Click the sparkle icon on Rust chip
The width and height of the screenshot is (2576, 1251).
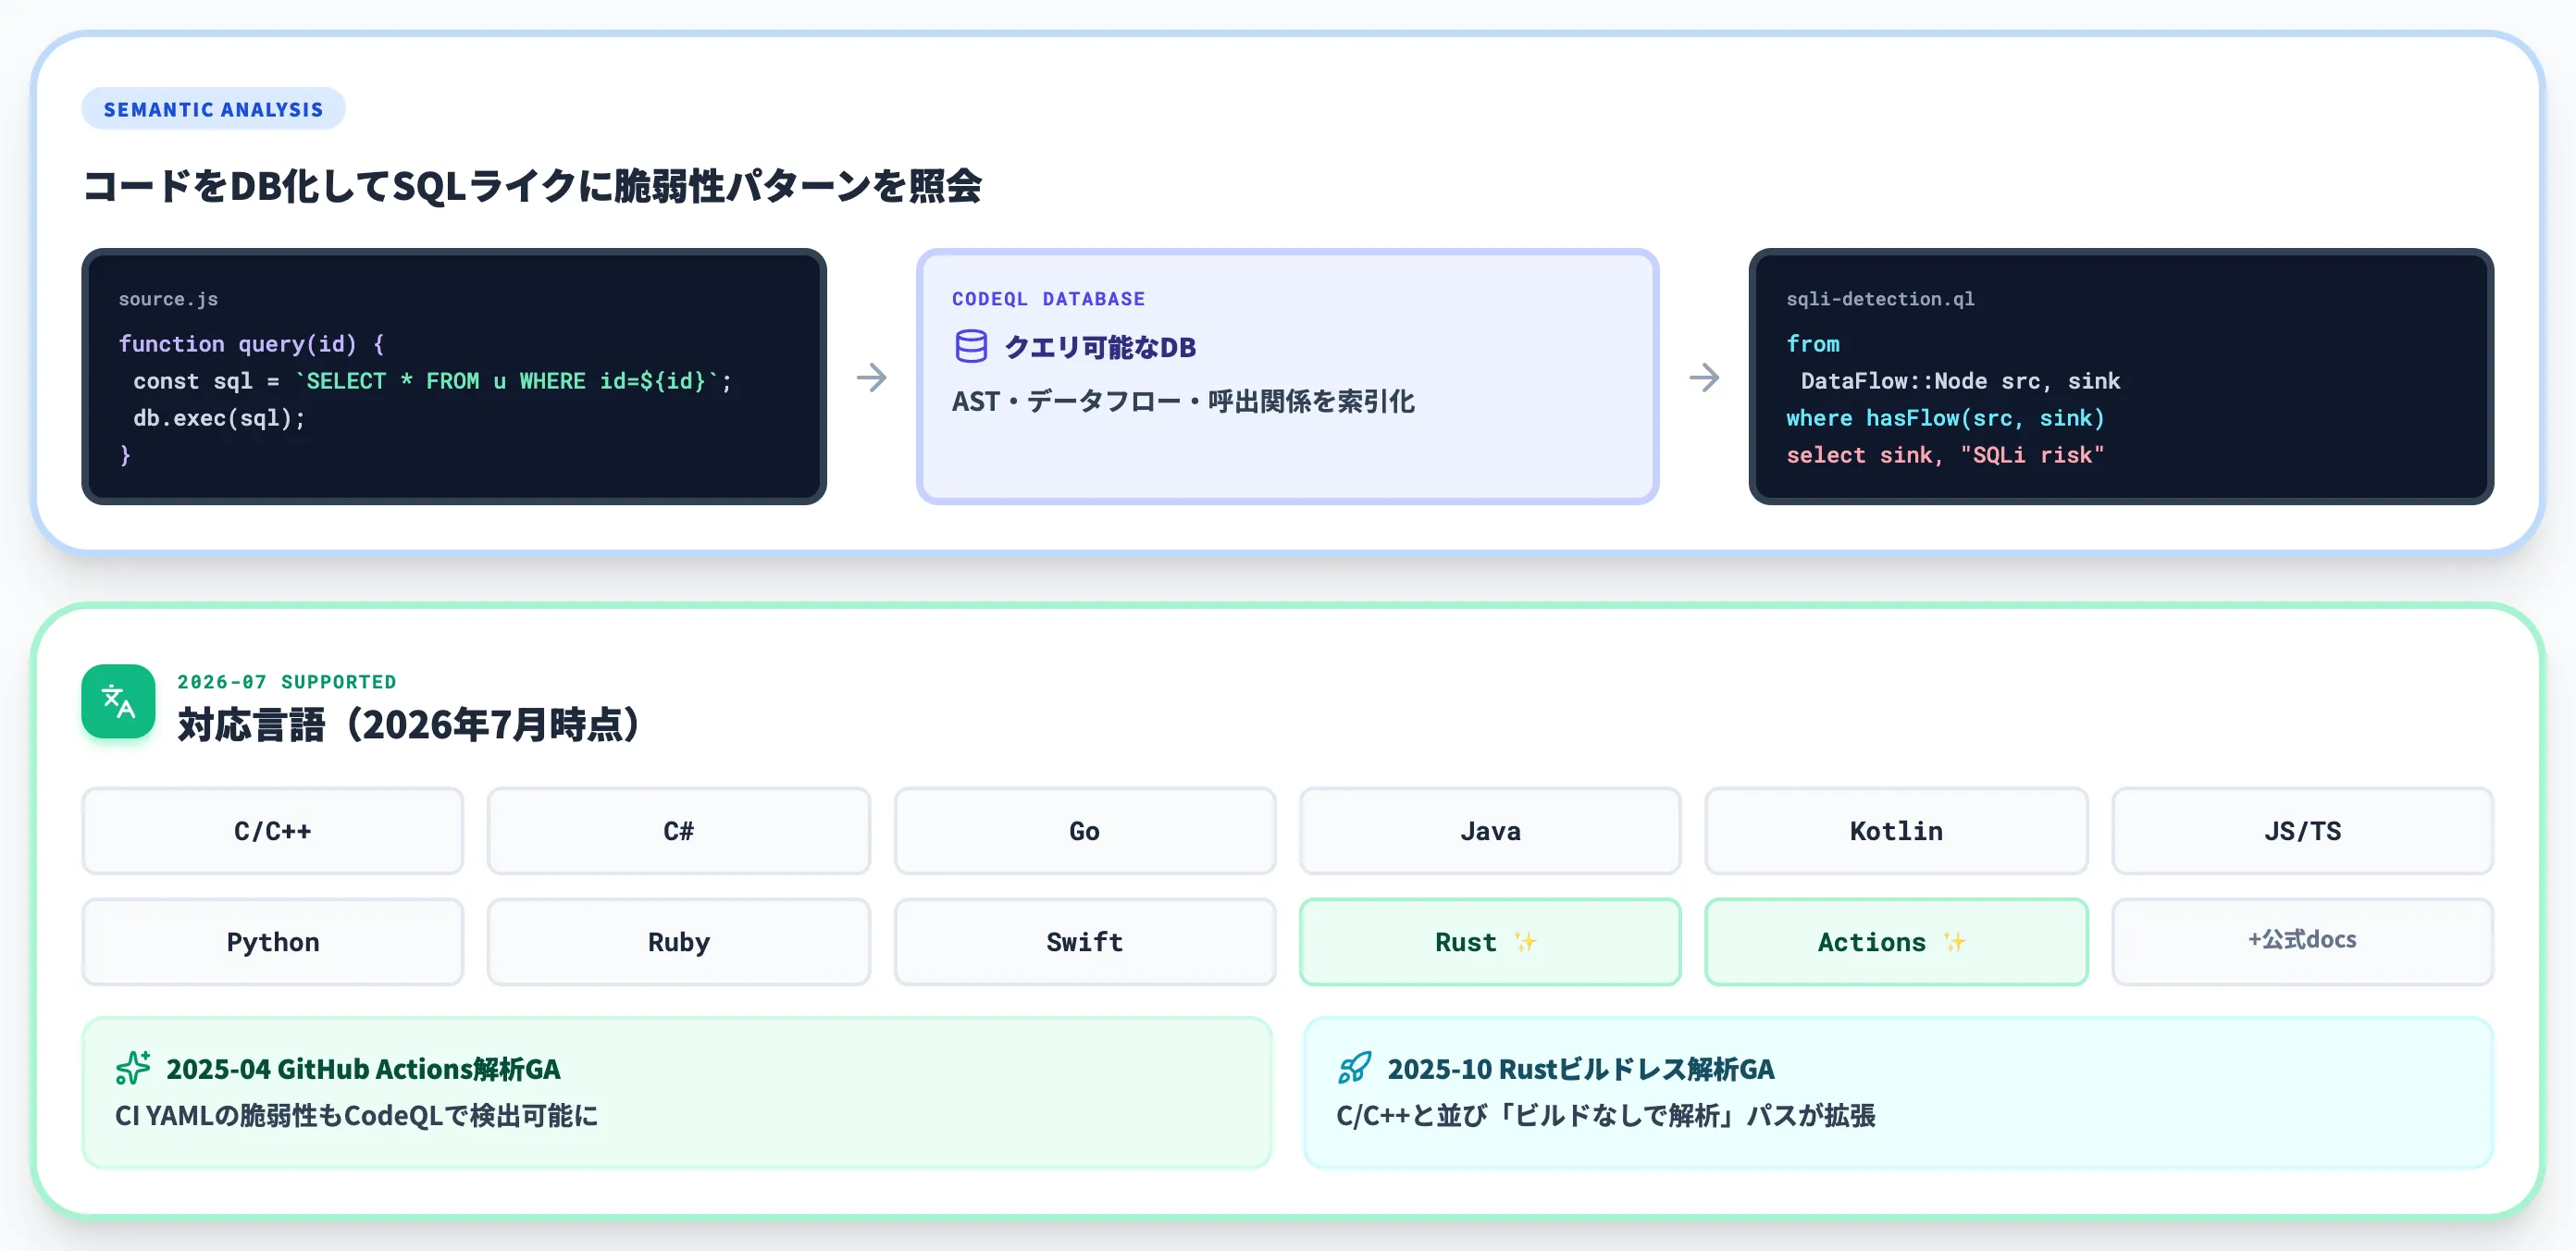tap(1525, 942)
